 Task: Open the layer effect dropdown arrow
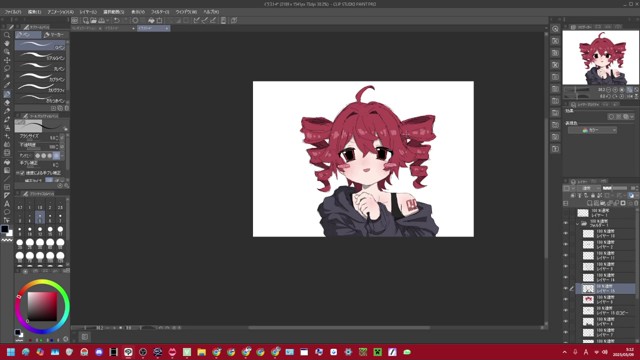[x=632, y=117]
